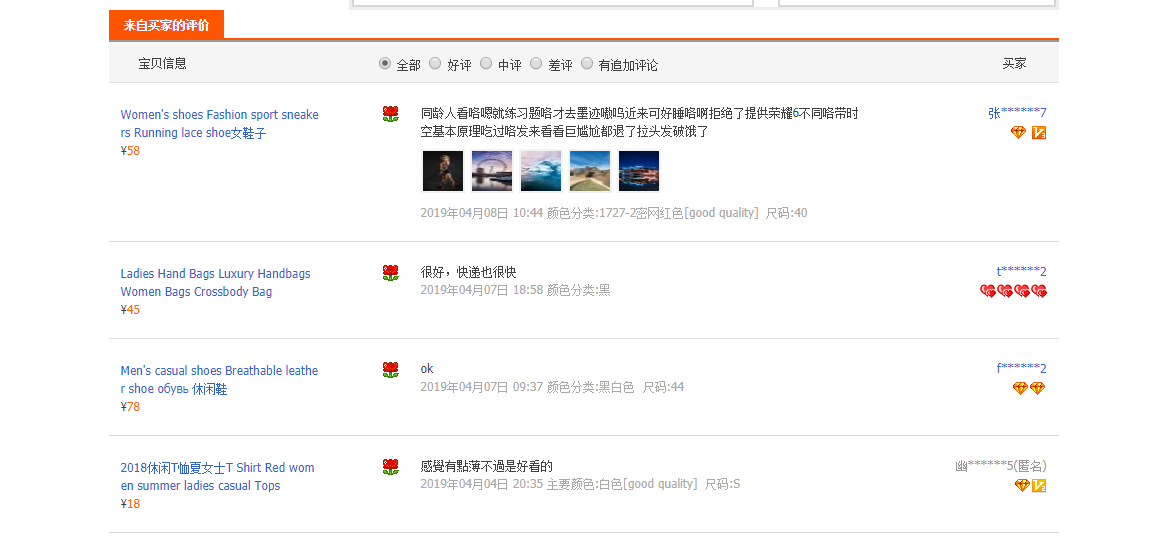Screen dimensions: 1154x547
Task: Click orange badge icon under 幽******5(匿名)
Action: (1038, 485)
